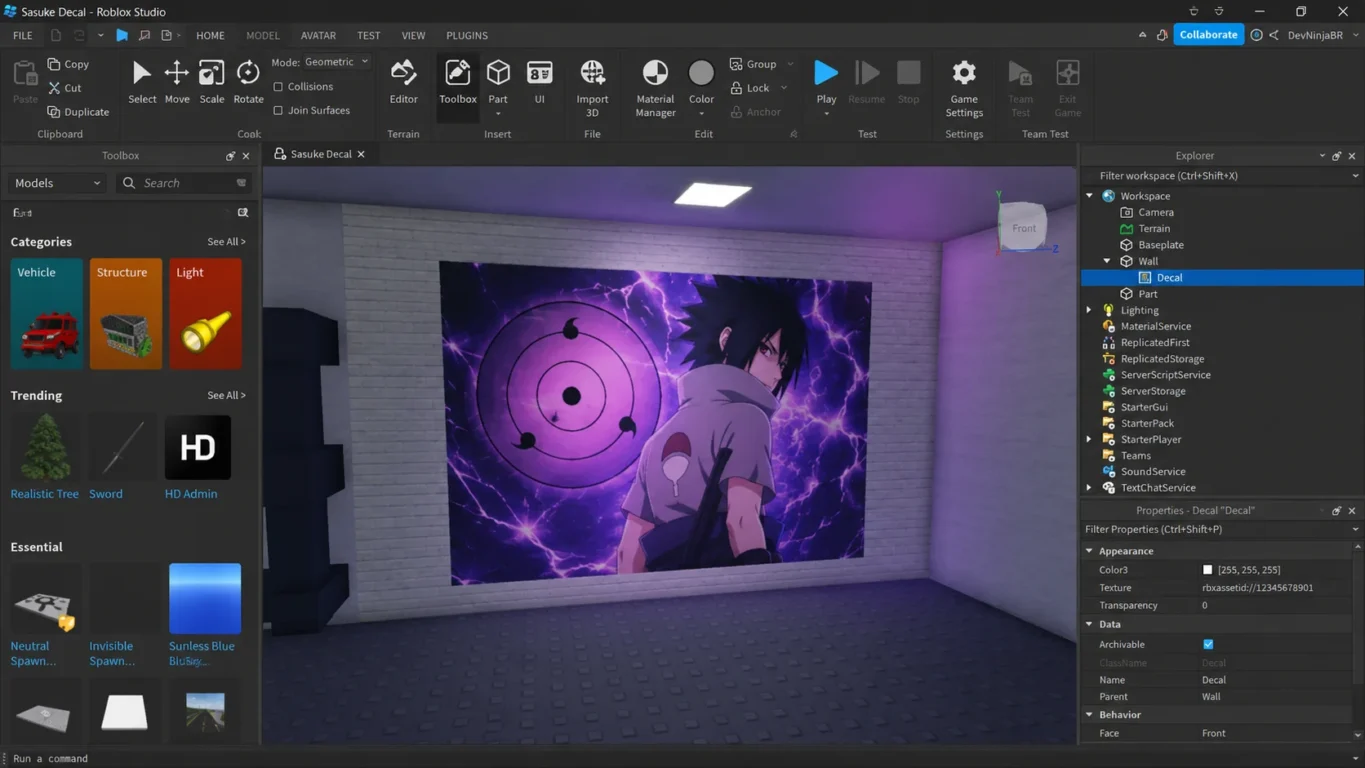The height and width of the screenshot is (768, 1365).
Task: Click the Cut clipboard button
Action: (x=65, y=88)
